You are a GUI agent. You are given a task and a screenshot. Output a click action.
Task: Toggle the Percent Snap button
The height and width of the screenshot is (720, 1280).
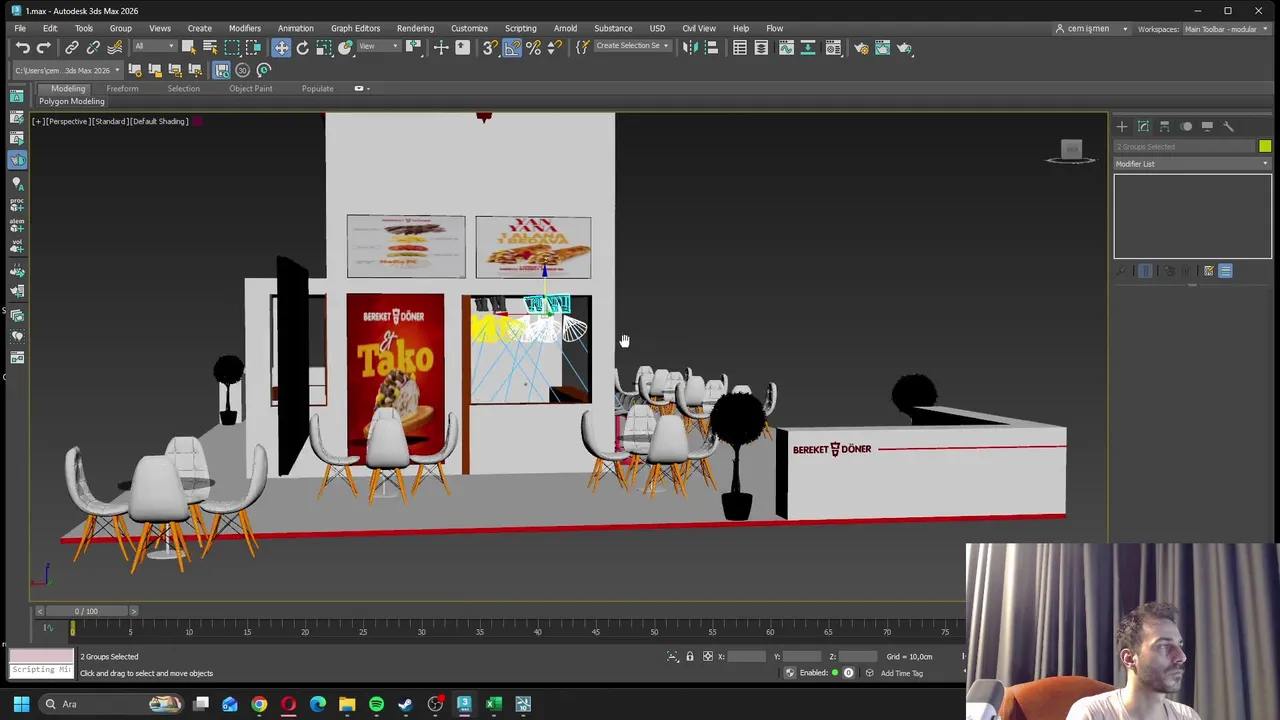533,47
